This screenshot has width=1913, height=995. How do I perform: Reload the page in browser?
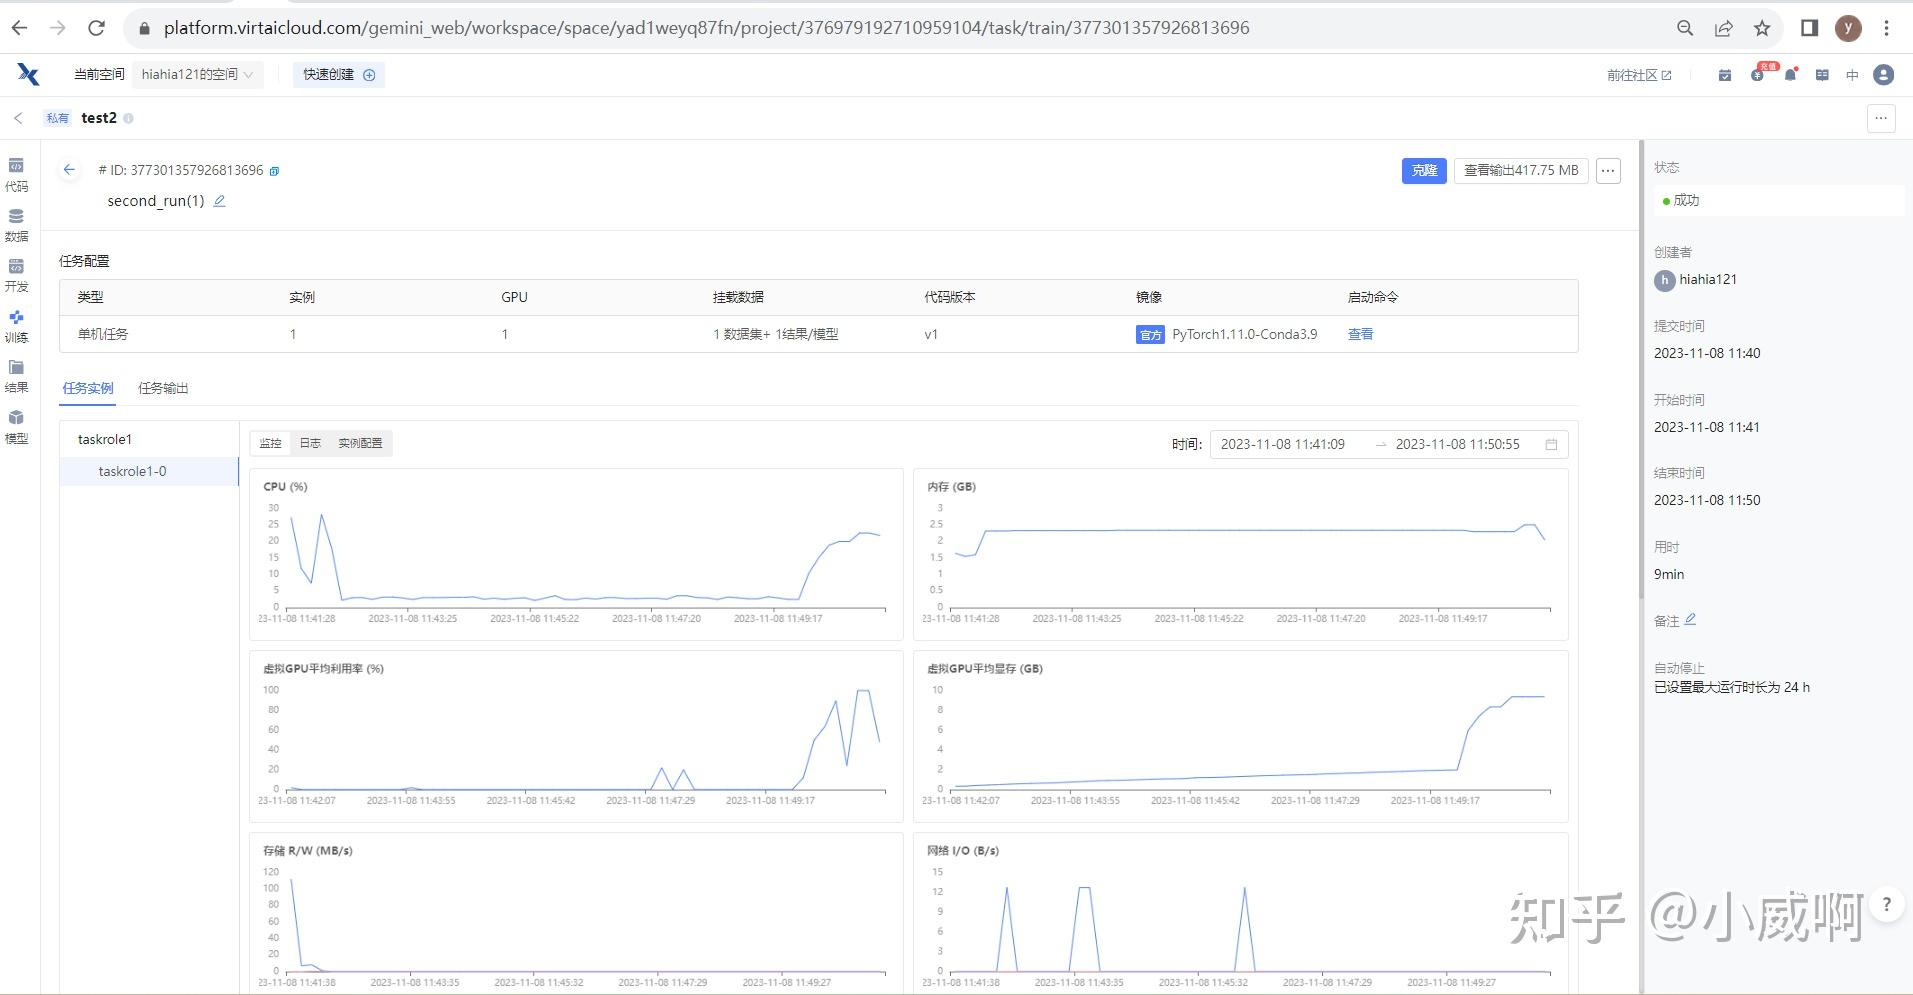[x=96, y=28]
